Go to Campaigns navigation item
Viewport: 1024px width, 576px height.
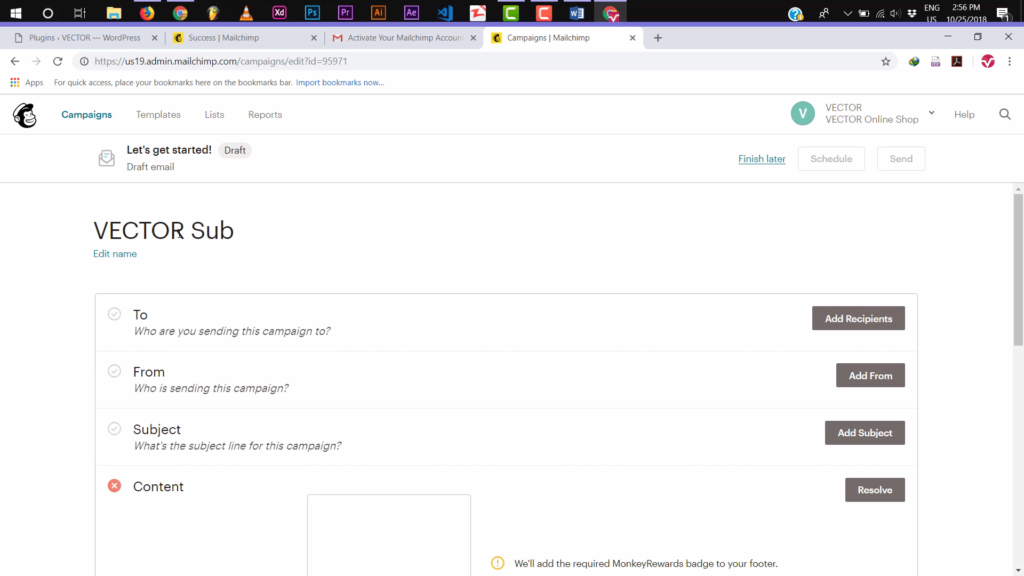[x=86, y=114]
